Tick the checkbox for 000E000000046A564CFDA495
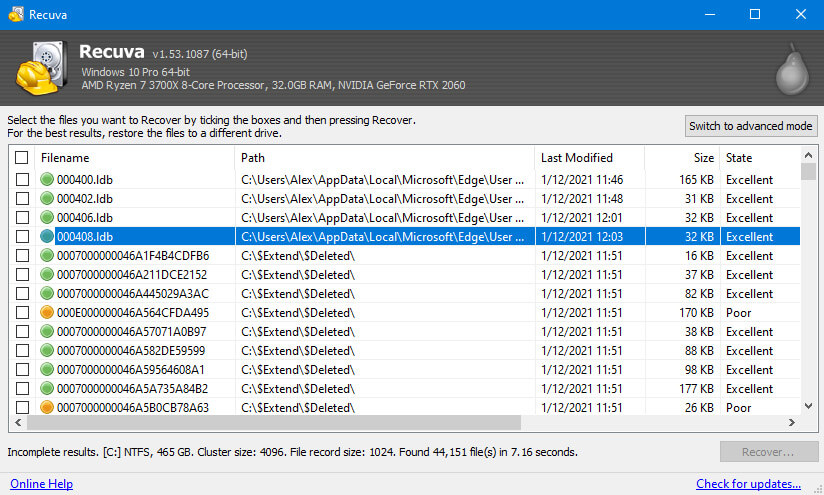 click(x=22, y=313)
